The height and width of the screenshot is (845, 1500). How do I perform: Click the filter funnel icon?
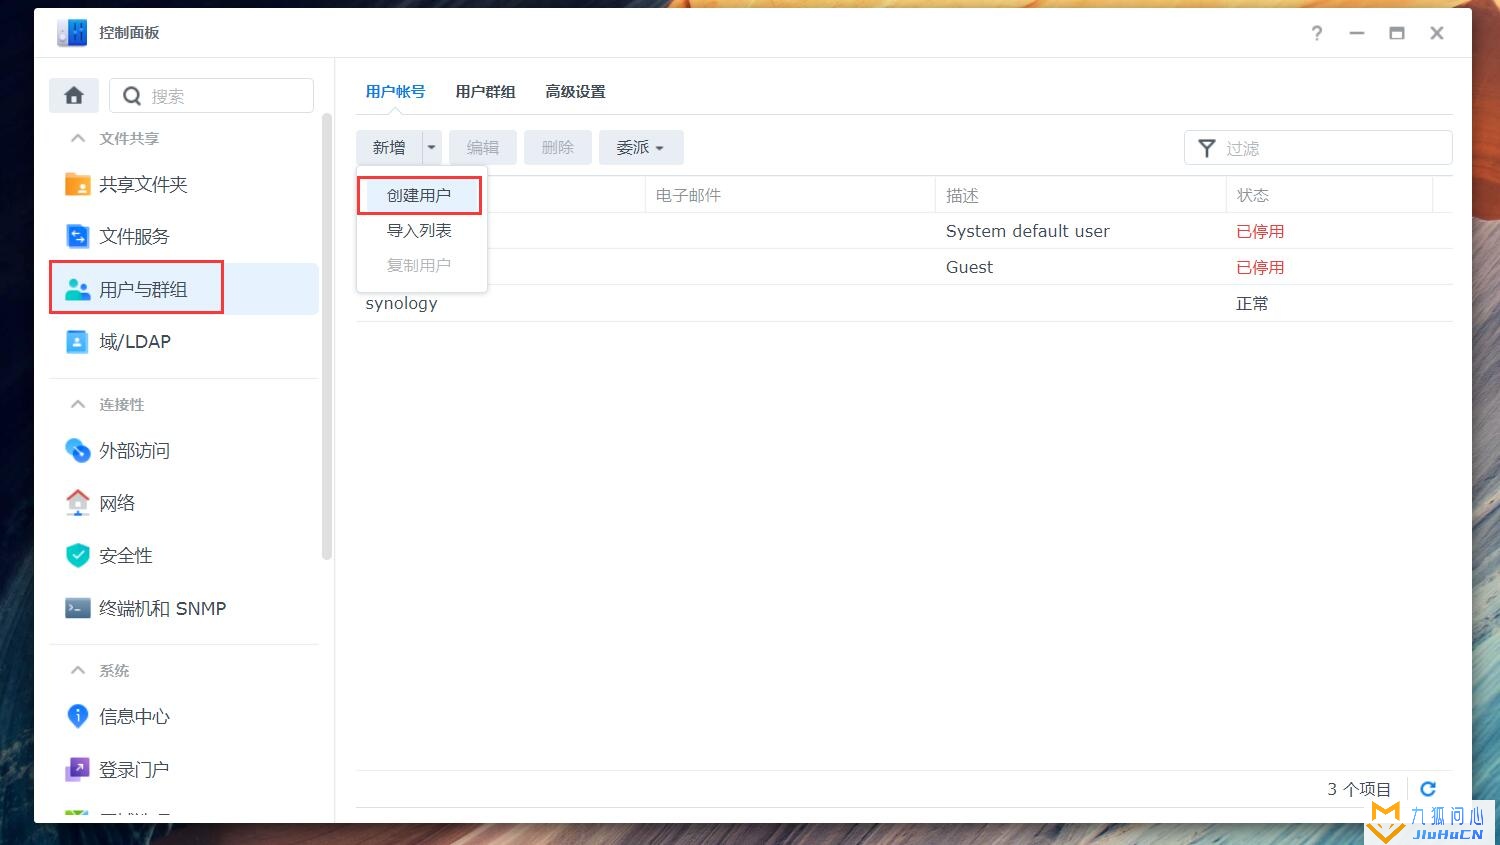click(1207, 148)
